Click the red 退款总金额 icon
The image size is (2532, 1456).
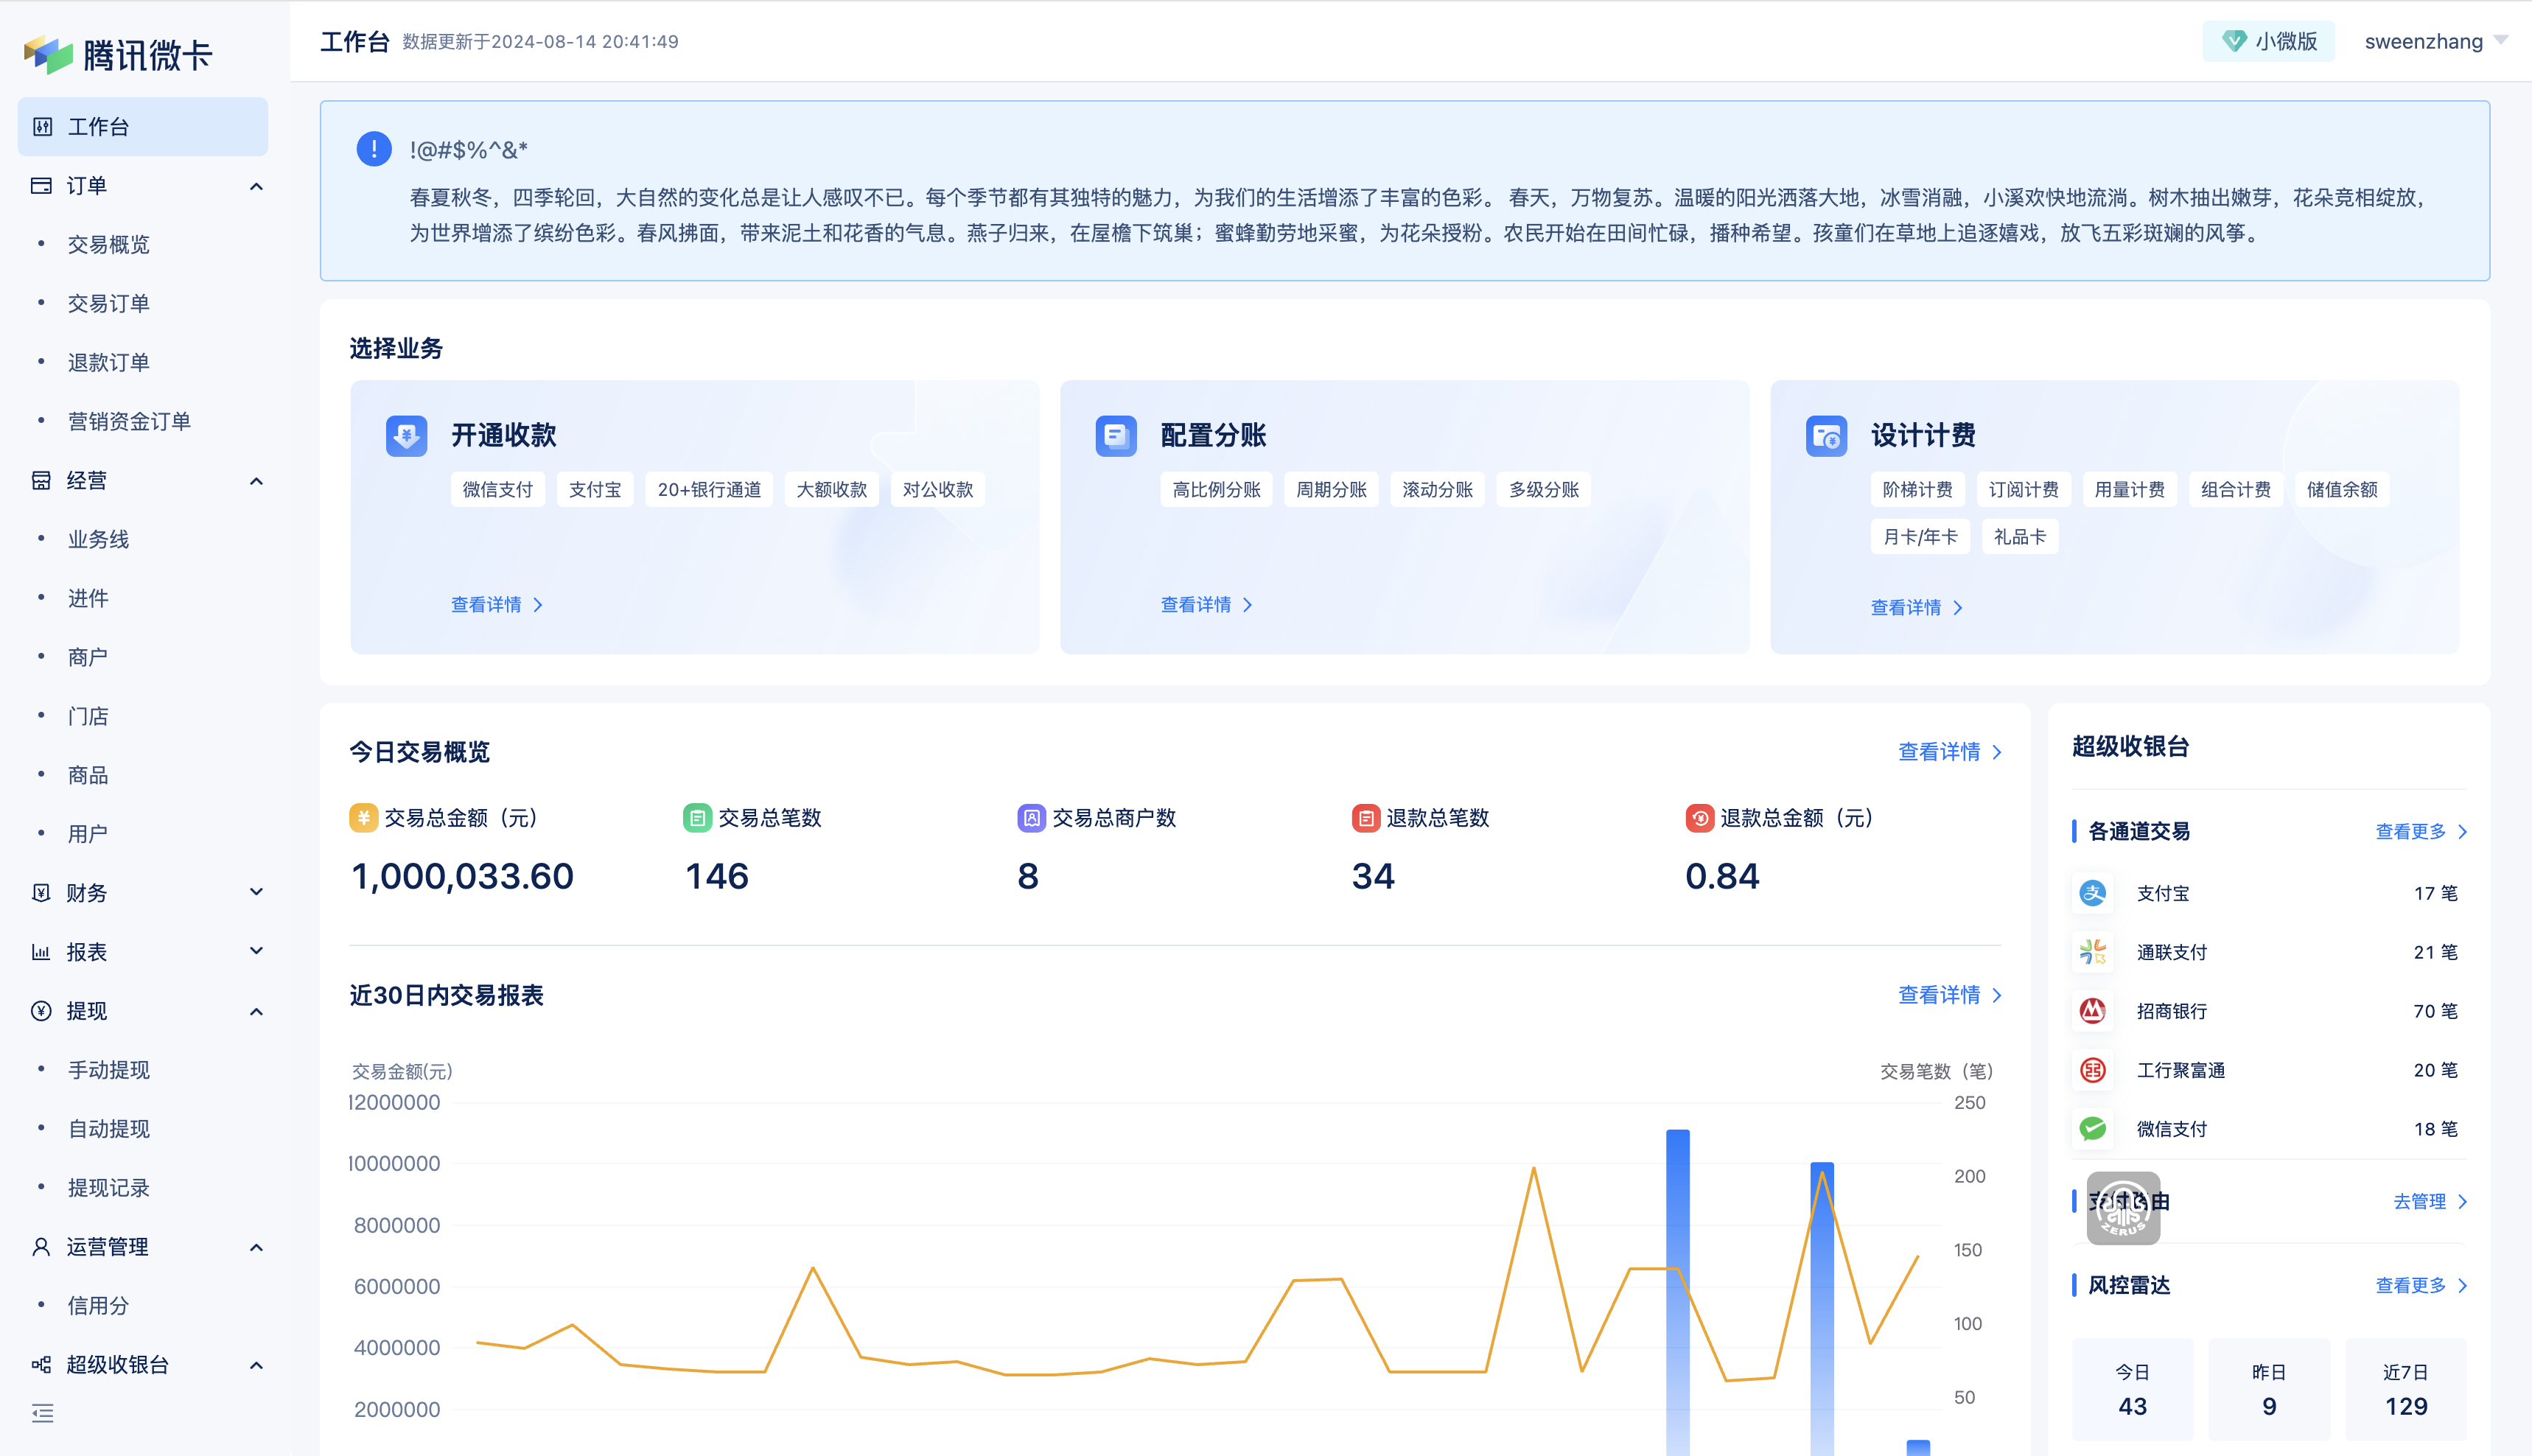pyautogui.click(x=1699, y=818)
